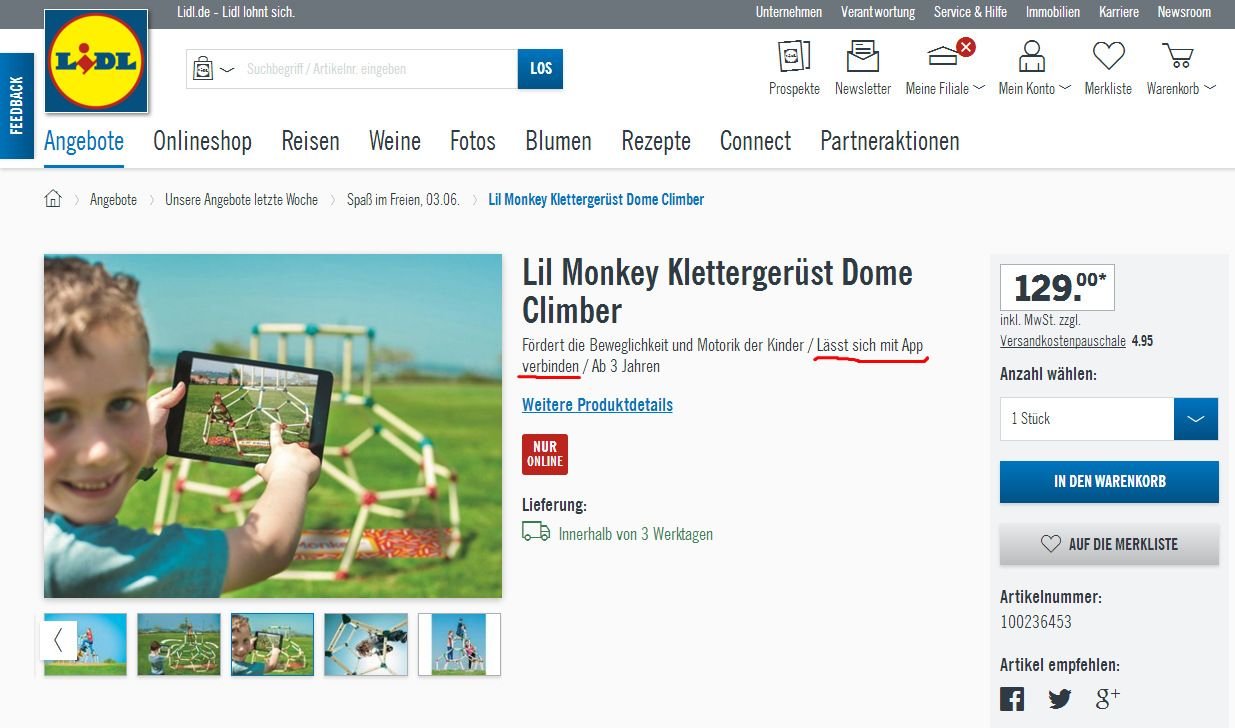
Task: Click previous thumbnail arrow in gallery
Action: coord(58,640)
